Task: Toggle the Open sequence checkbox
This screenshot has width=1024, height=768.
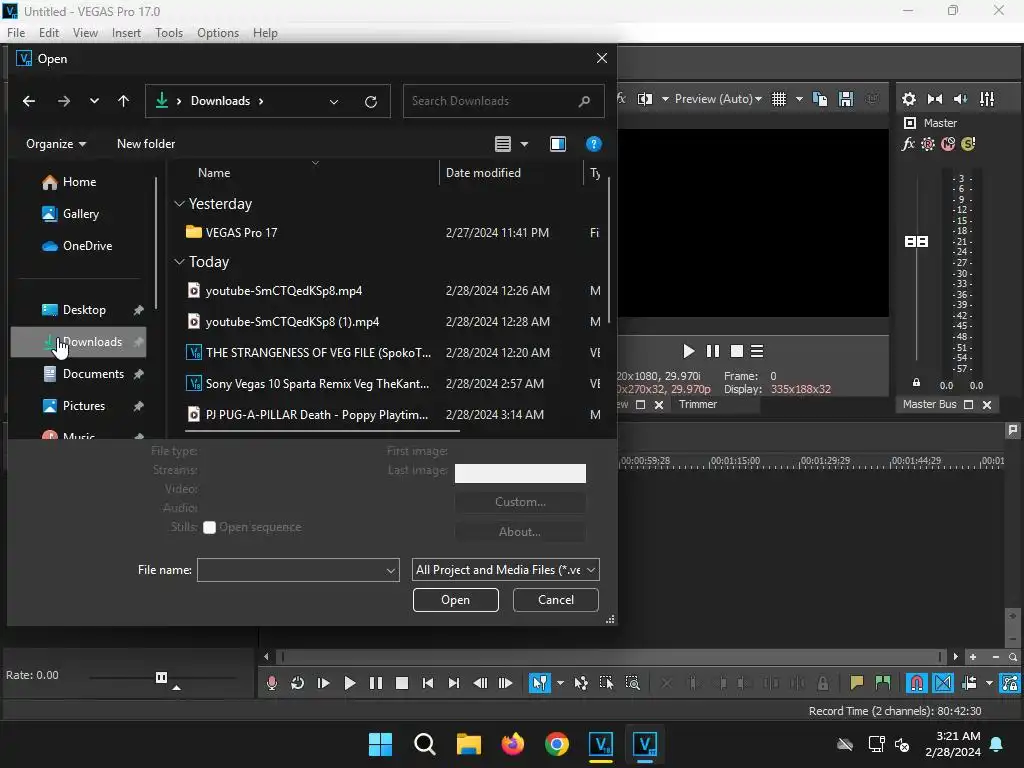Action: [x=210, y=528]
